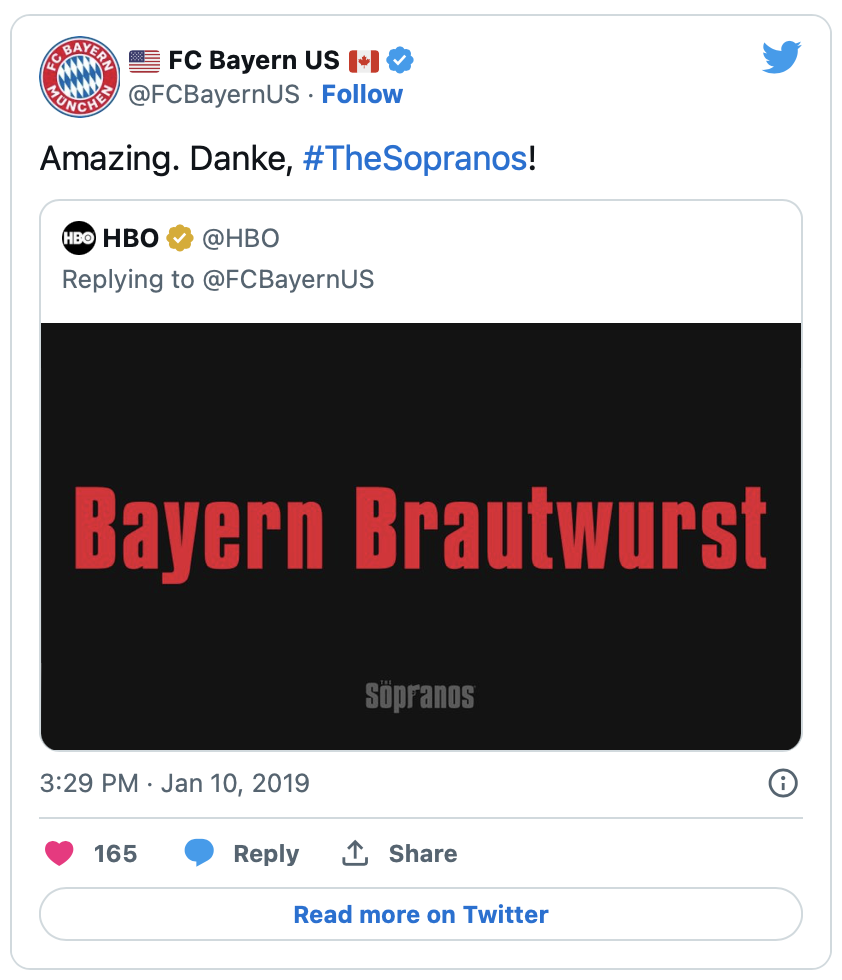Click the Share text label
This screenshot has height=980, width=842.
pyautogui.click(x=423, y=854)
